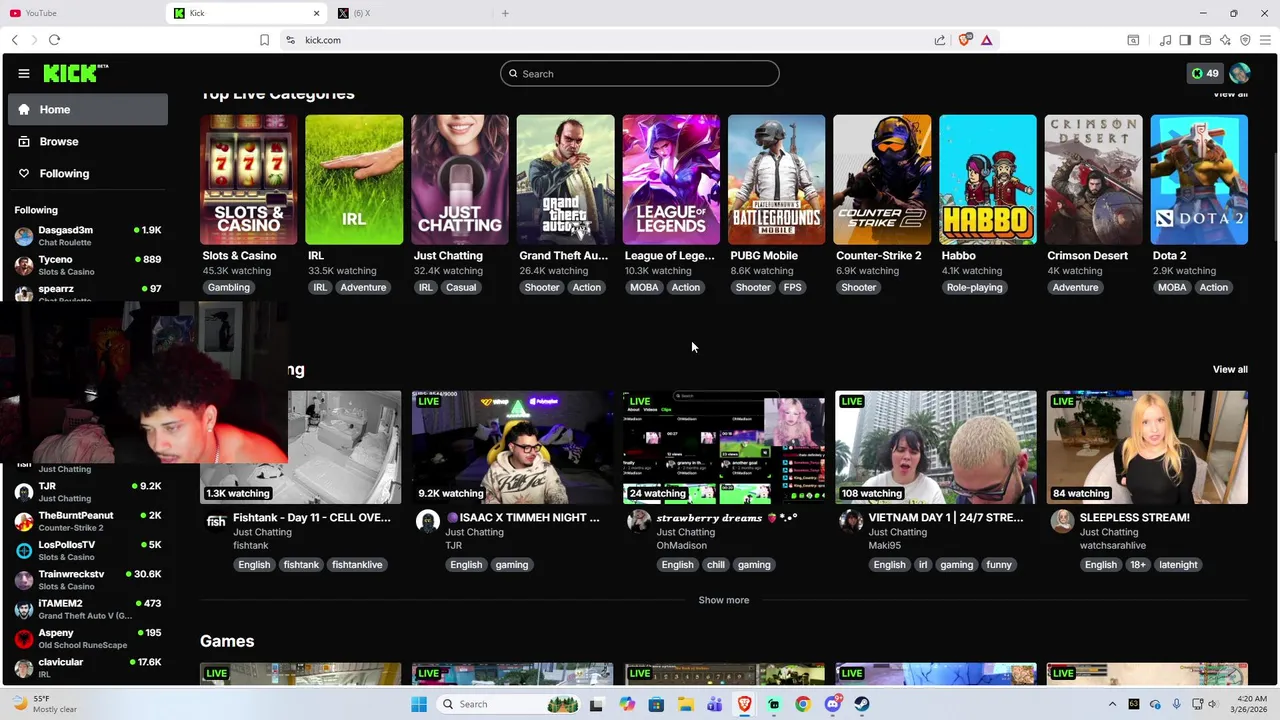Open Discord from the taskbar

pyautogui.click(x=833, y=704)
